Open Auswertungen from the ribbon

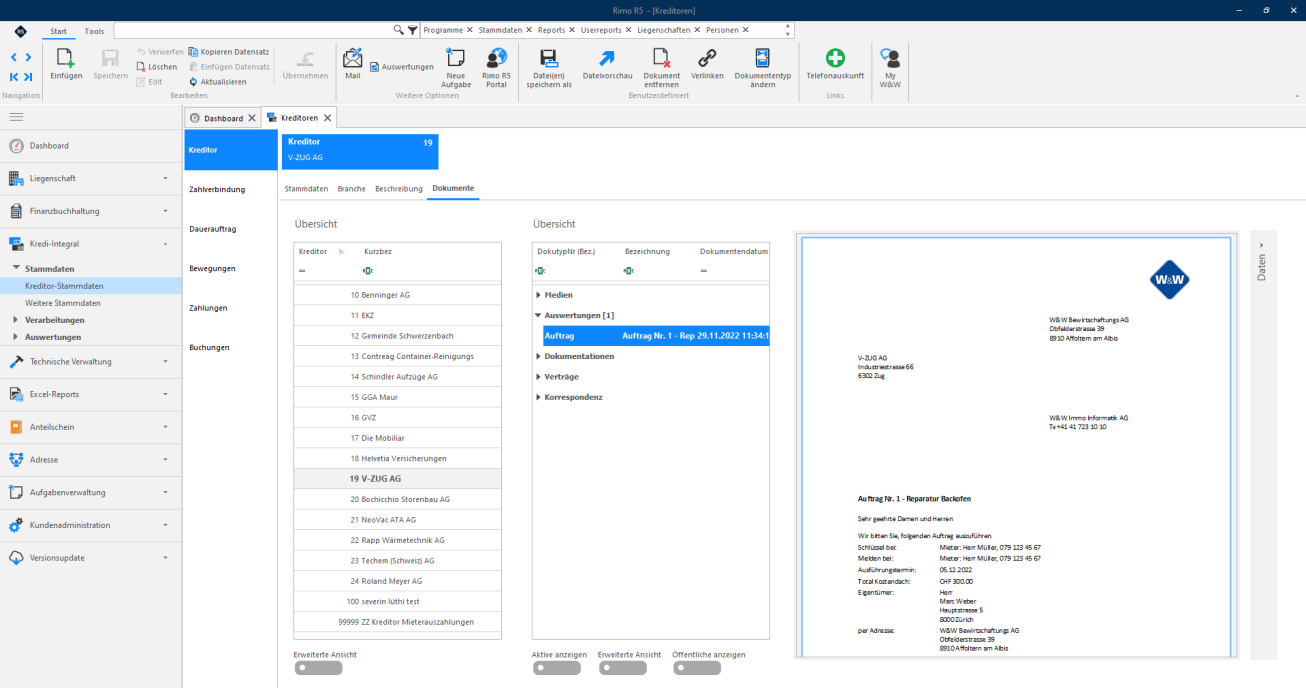click(401, 67)
